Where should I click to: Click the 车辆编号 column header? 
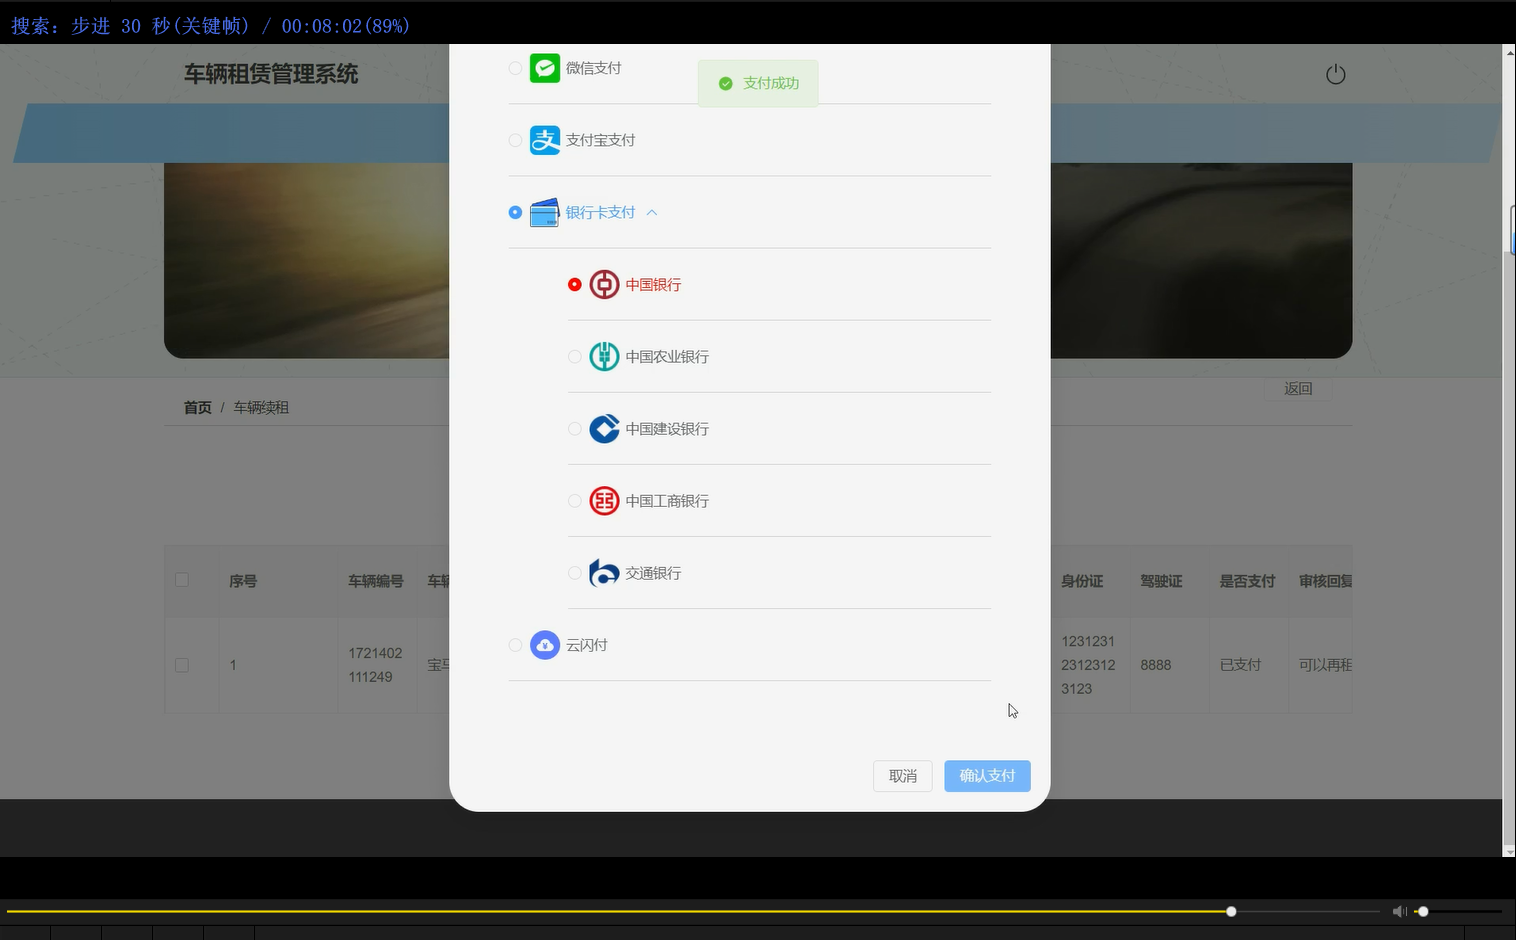375,581
